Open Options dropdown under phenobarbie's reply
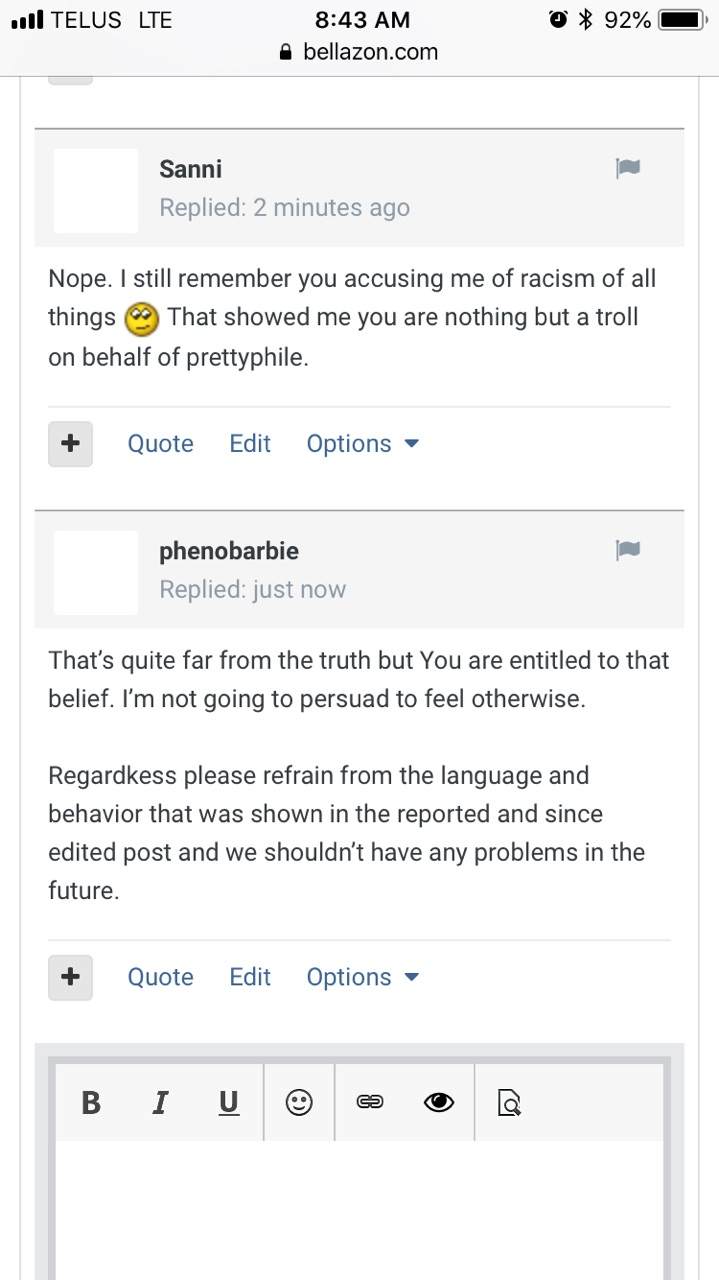The width and height of the screenshot is (719, 1280). [x=362, y=977]
